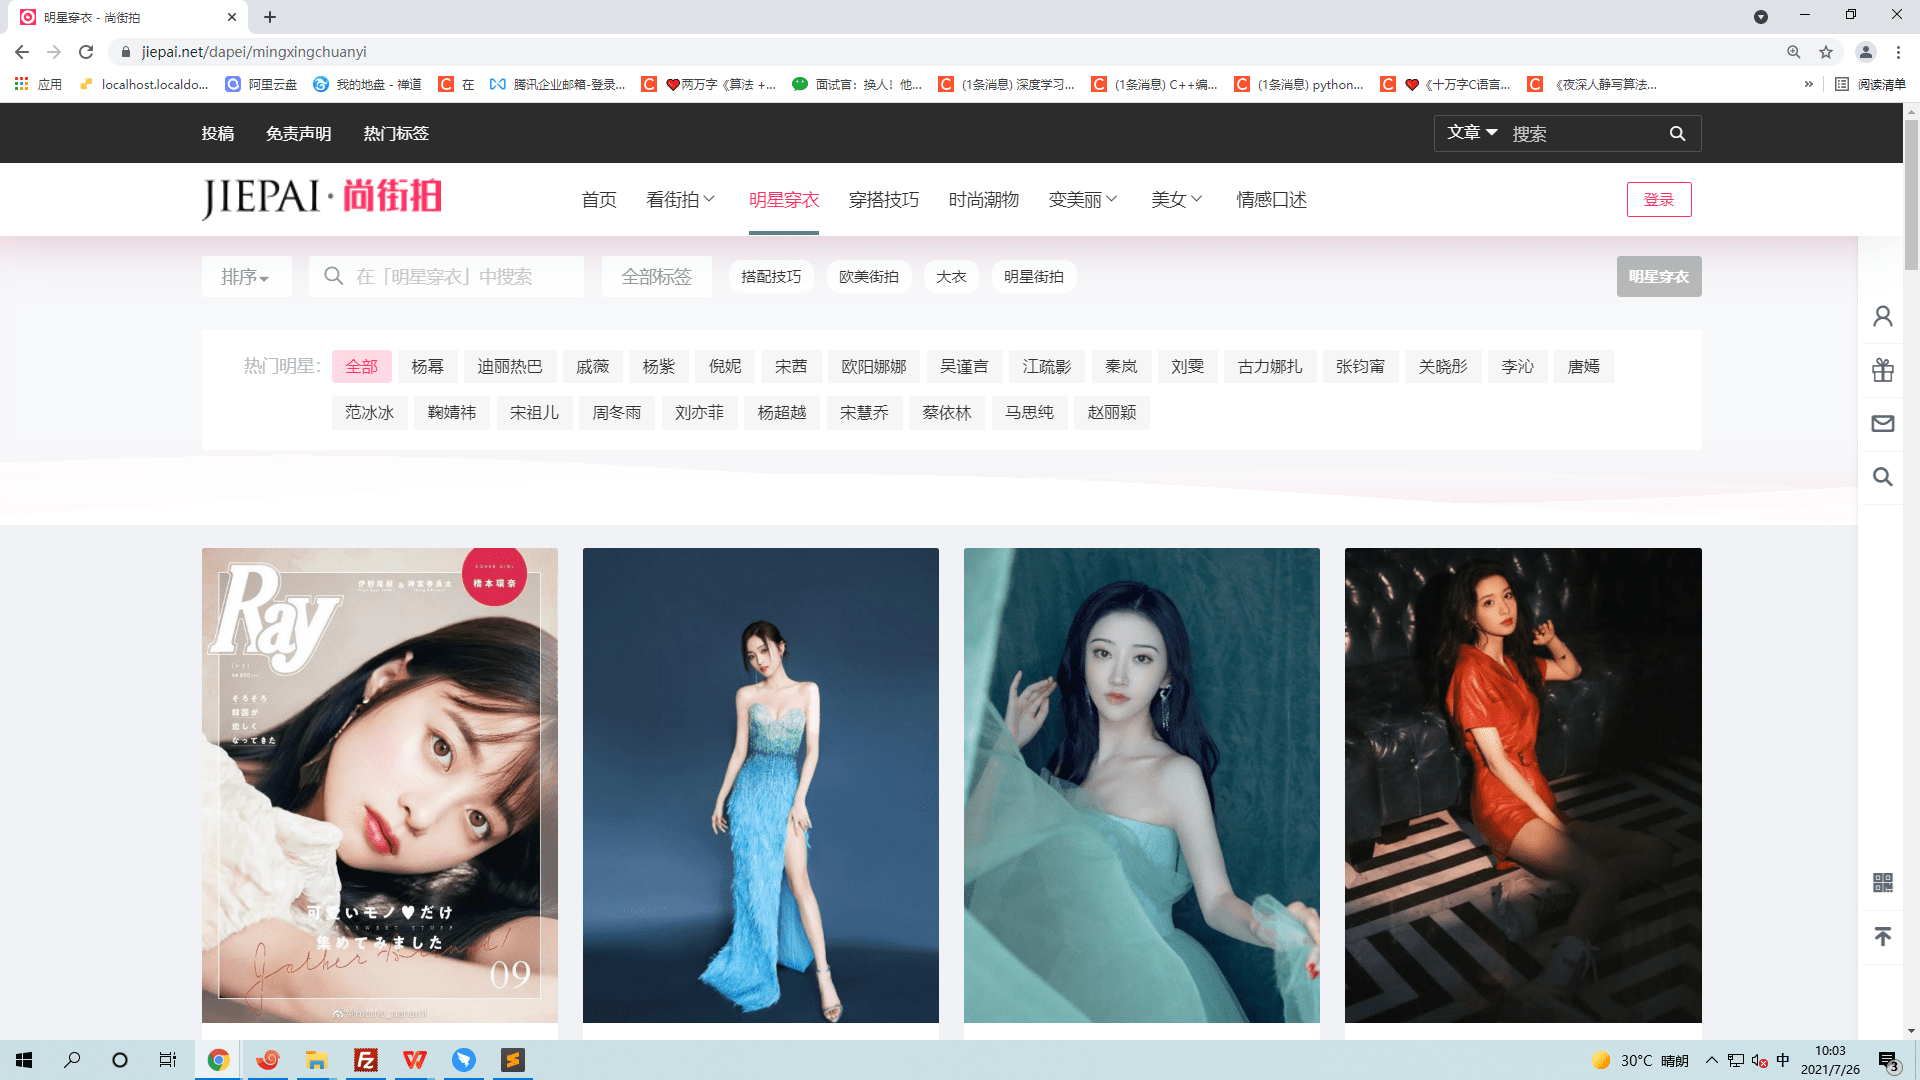Open the gift icon in right sidebar

1883,370
